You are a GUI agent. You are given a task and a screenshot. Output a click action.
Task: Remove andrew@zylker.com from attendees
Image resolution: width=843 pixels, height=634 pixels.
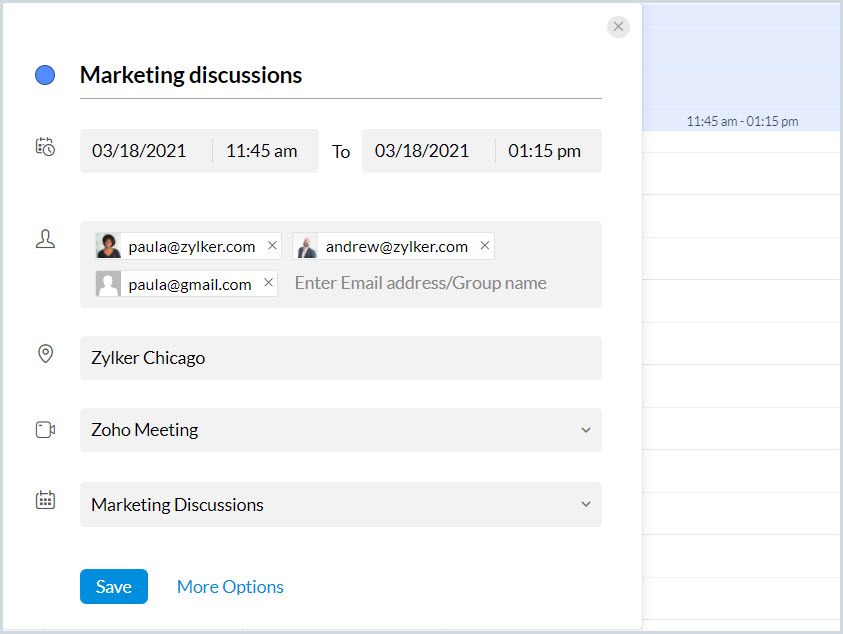485,246
